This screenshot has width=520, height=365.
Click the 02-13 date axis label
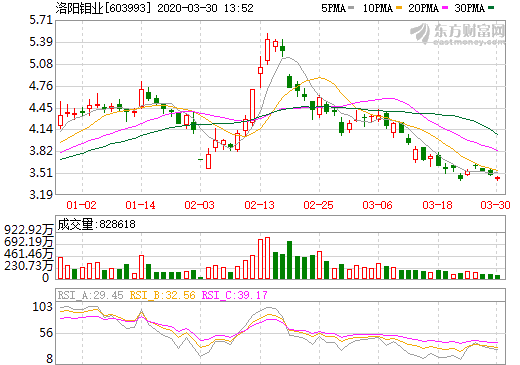coord(259,205)
